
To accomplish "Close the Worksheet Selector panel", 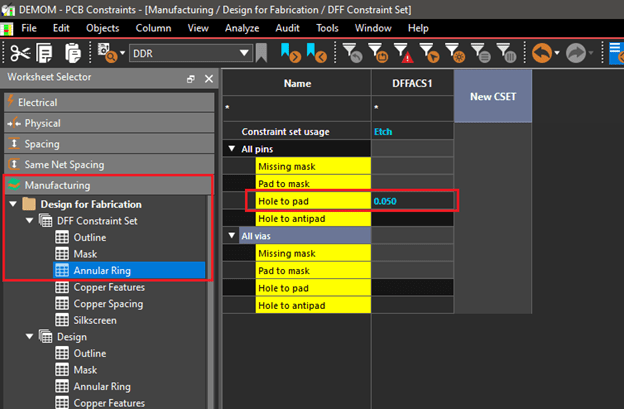I will [x=209, y=79].
